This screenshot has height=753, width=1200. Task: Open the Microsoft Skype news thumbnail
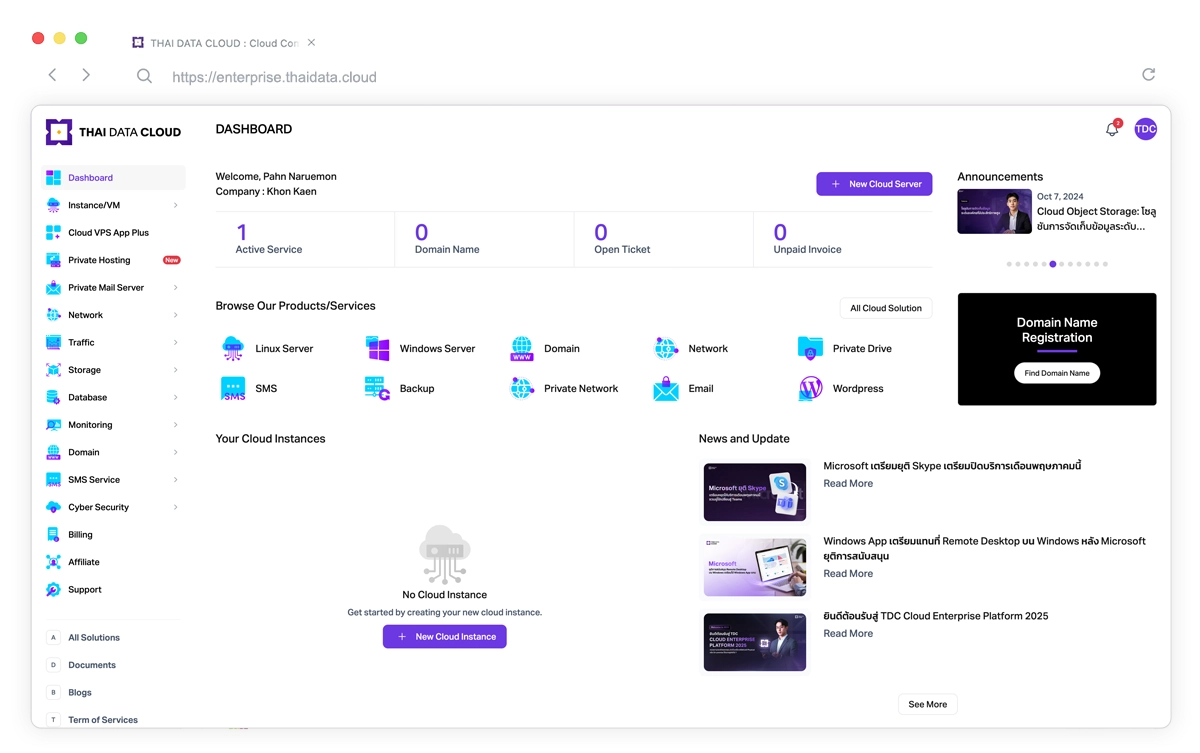click(755, 492)
